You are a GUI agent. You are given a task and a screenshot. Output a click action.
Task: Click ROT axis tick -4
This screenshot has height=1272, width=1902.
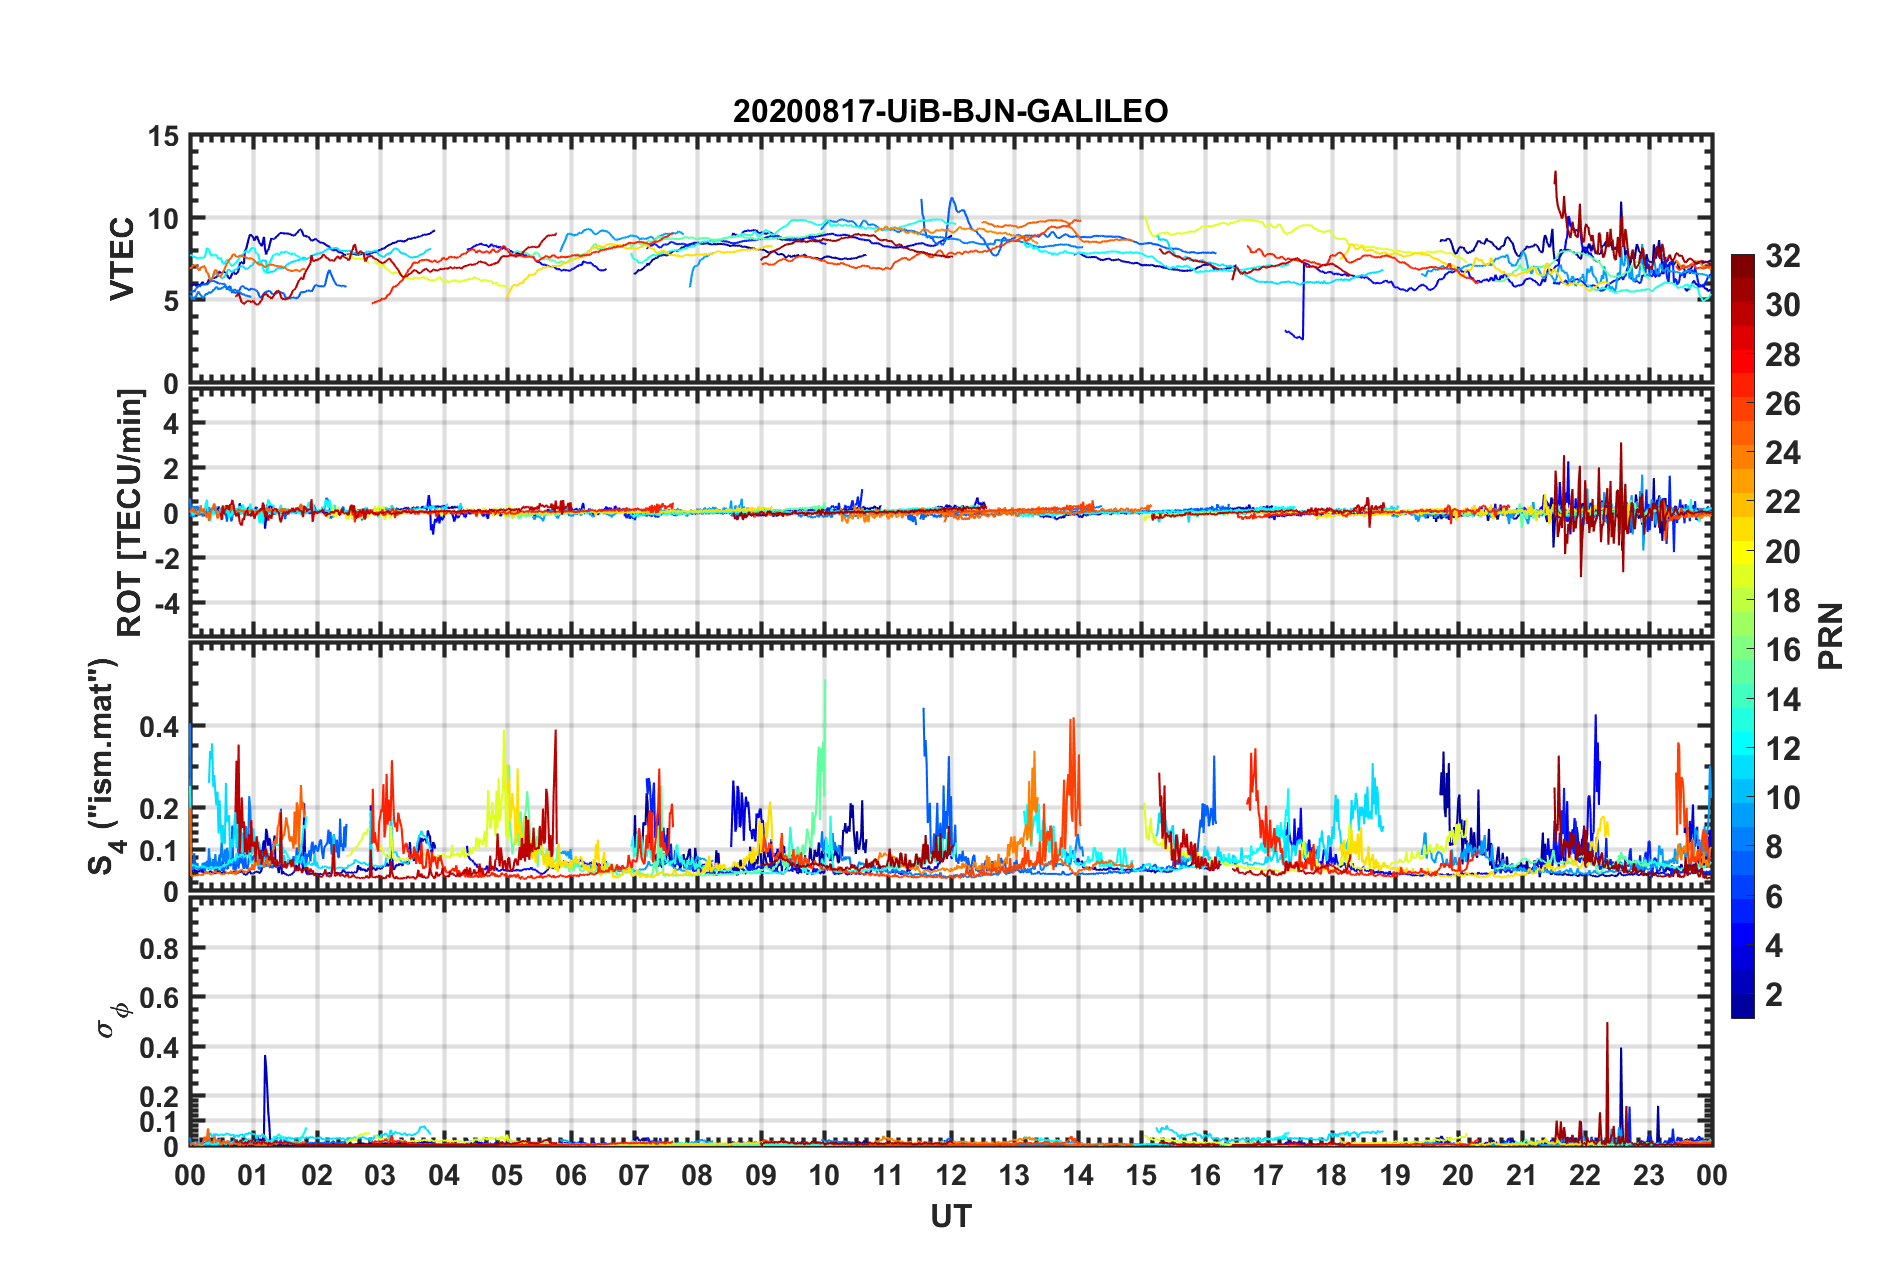(x=166, y=604)
